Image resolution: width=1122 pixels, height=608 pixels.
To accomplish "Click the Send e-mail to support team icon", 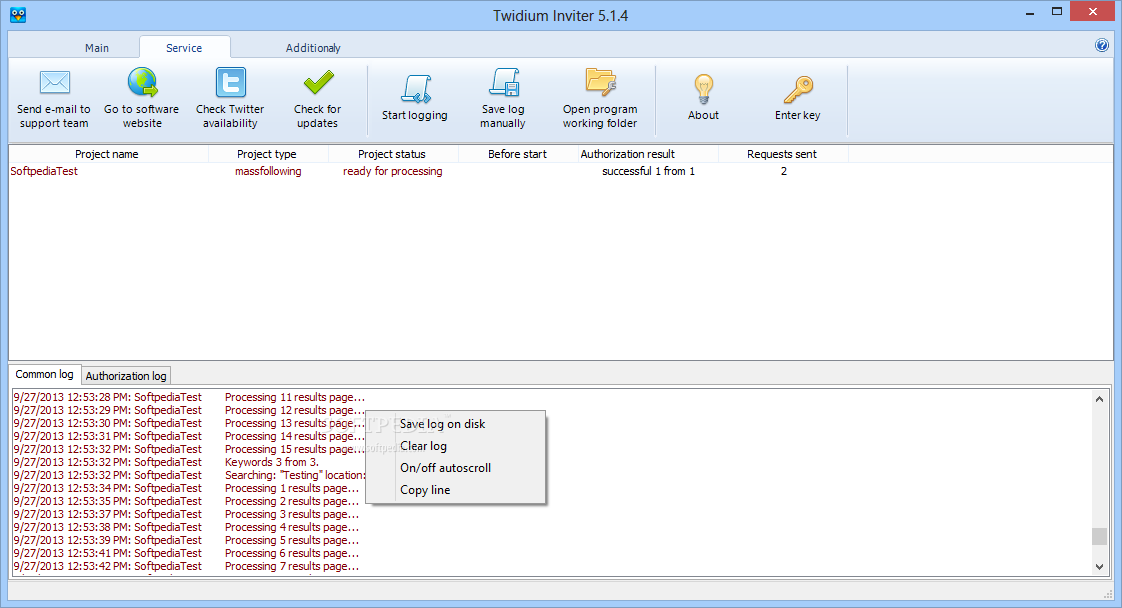I will click(x=54, y=83).
